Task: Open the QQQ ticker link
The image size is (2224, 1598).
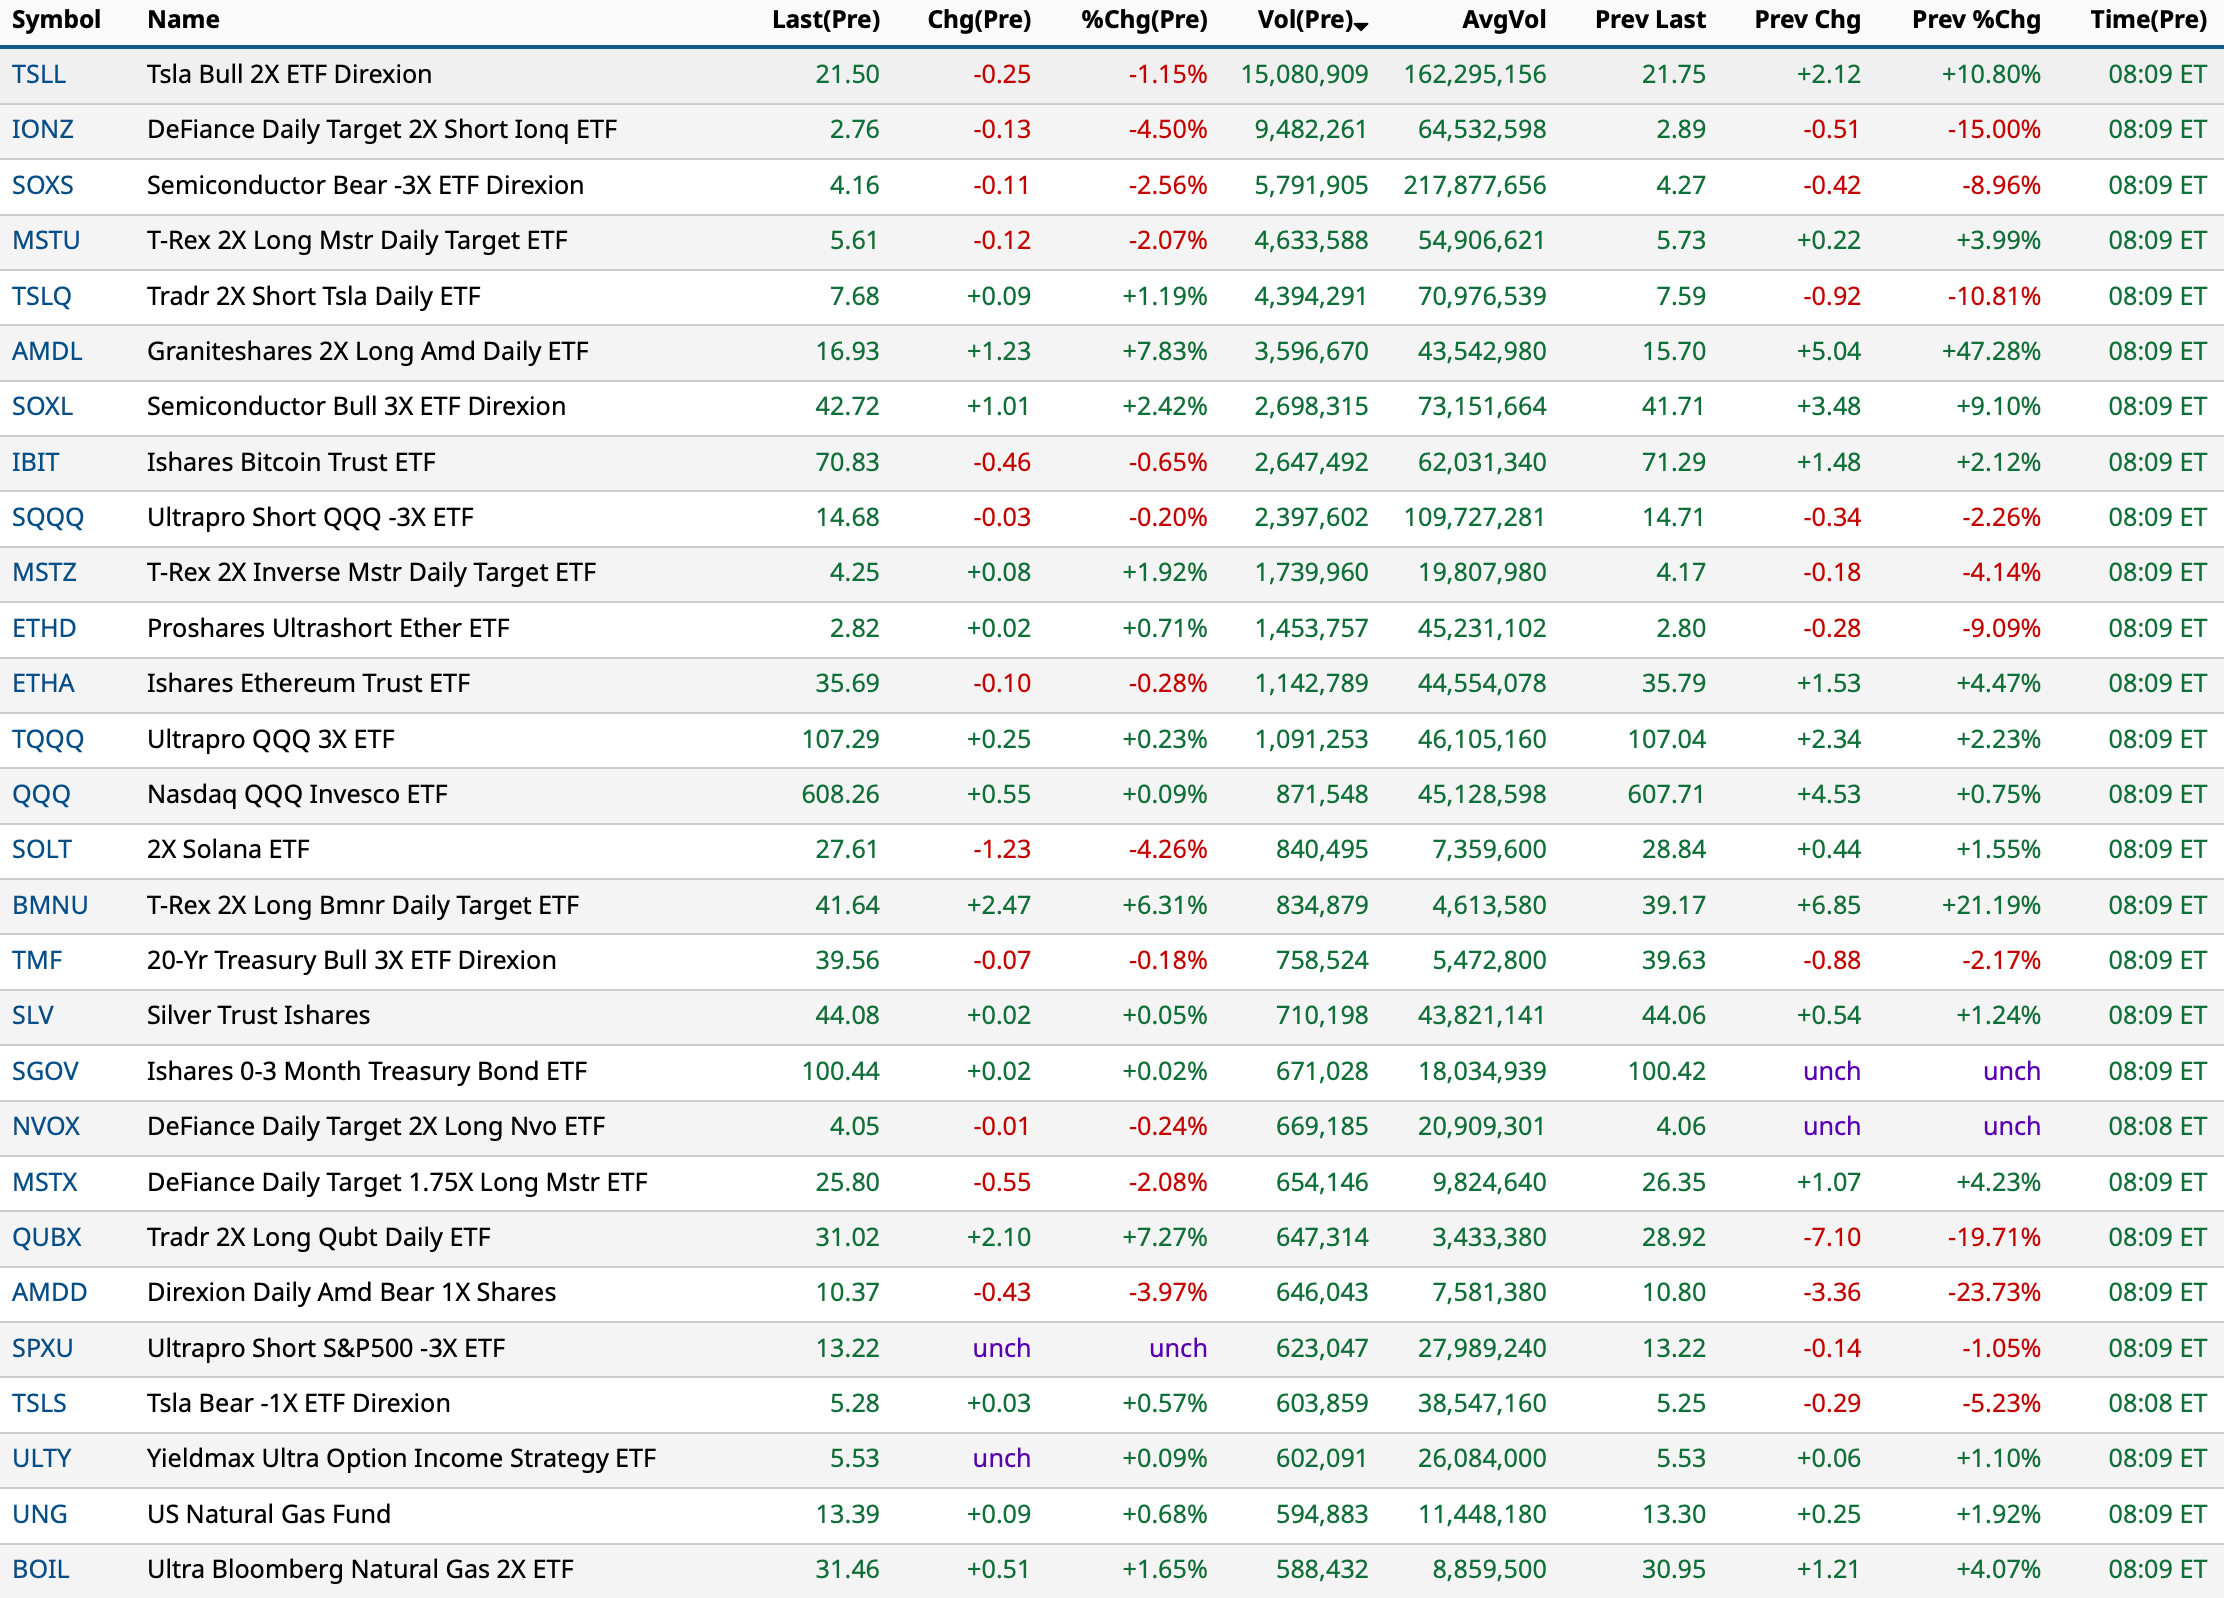Action: tap(41, 794)
